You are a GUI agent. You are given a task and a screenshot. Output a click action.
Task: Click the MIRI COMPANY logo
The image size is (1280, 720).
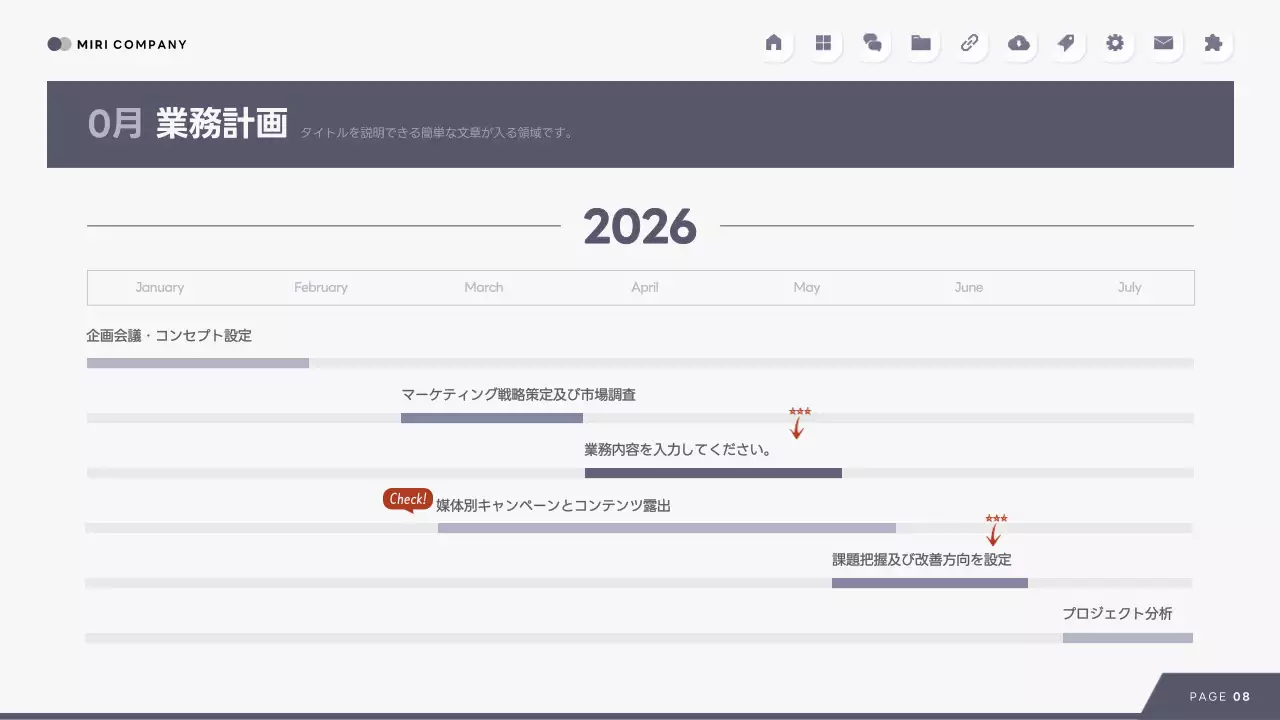(116, 44)
